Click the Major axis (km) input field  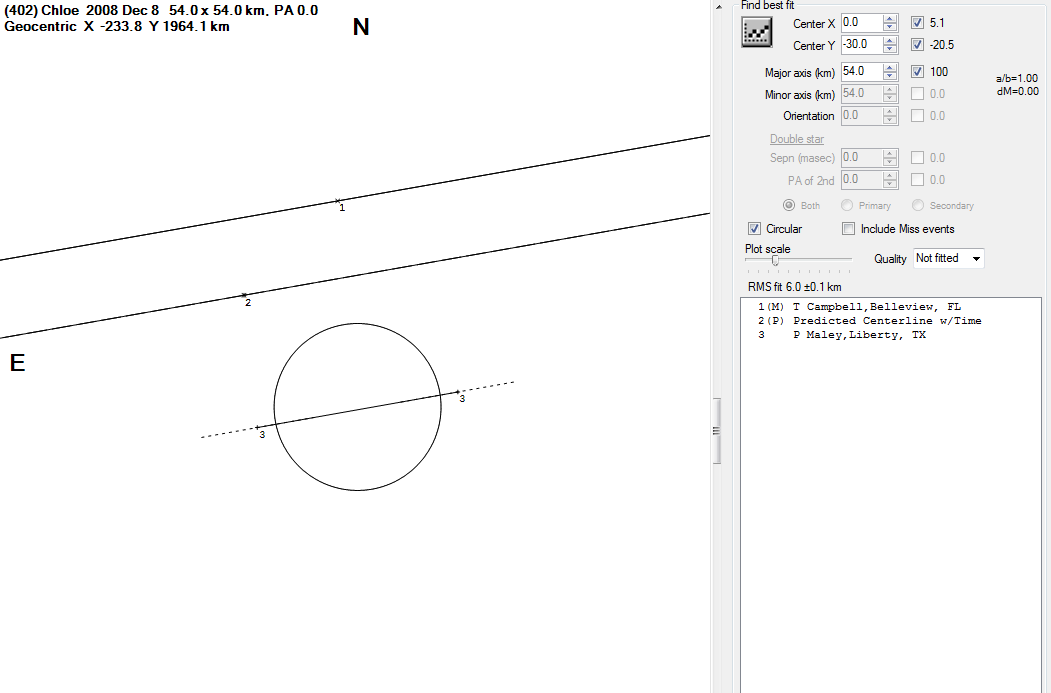[x=860, y=72]
